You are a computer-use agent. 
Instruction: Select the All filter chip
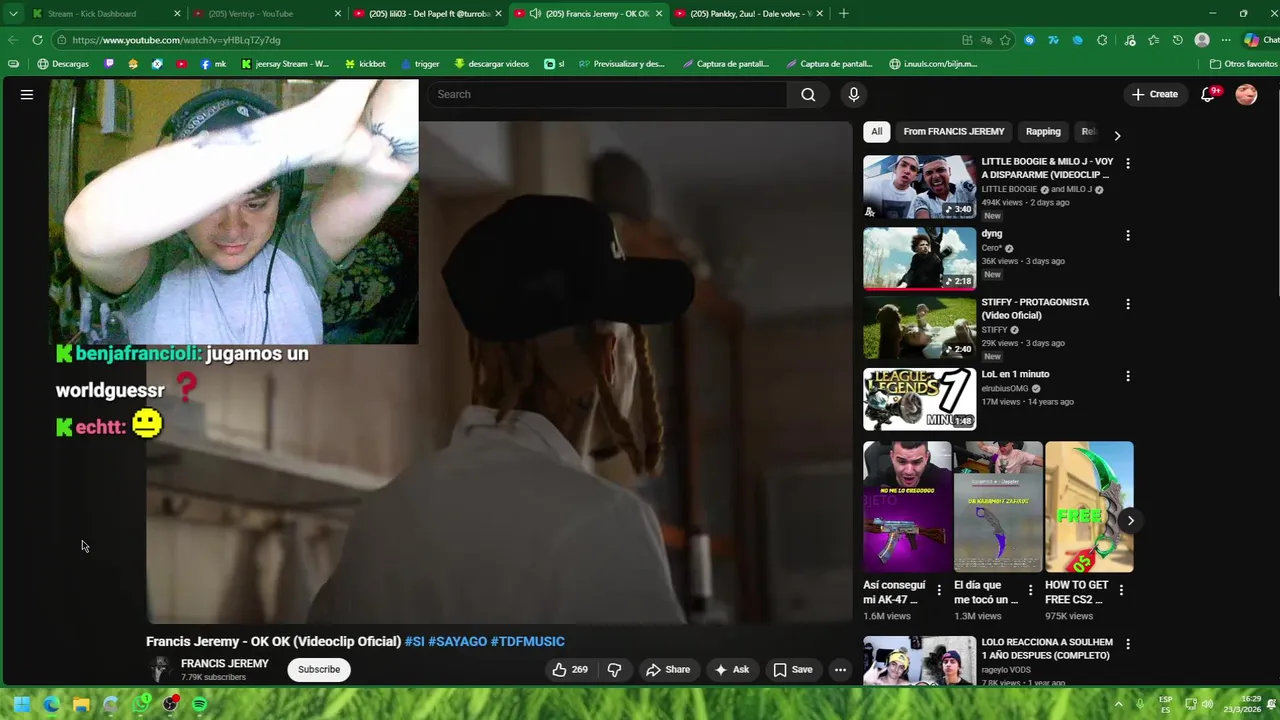[x=877, y=132]
